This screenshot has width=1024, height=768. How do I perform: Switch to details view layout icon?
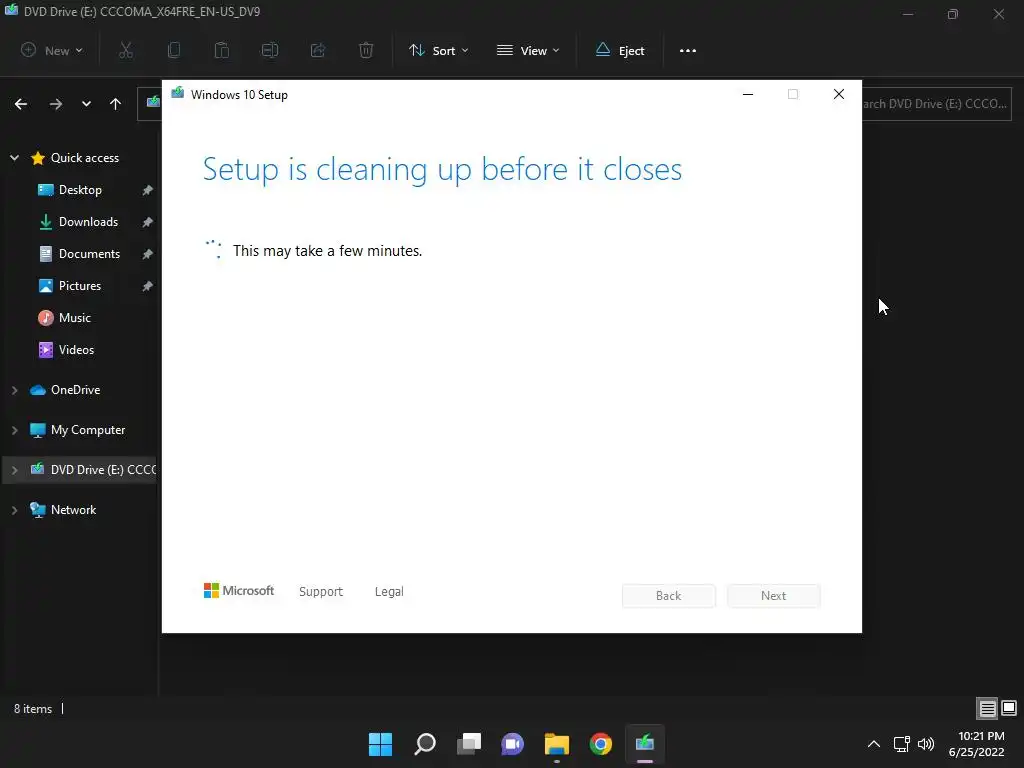987,708
